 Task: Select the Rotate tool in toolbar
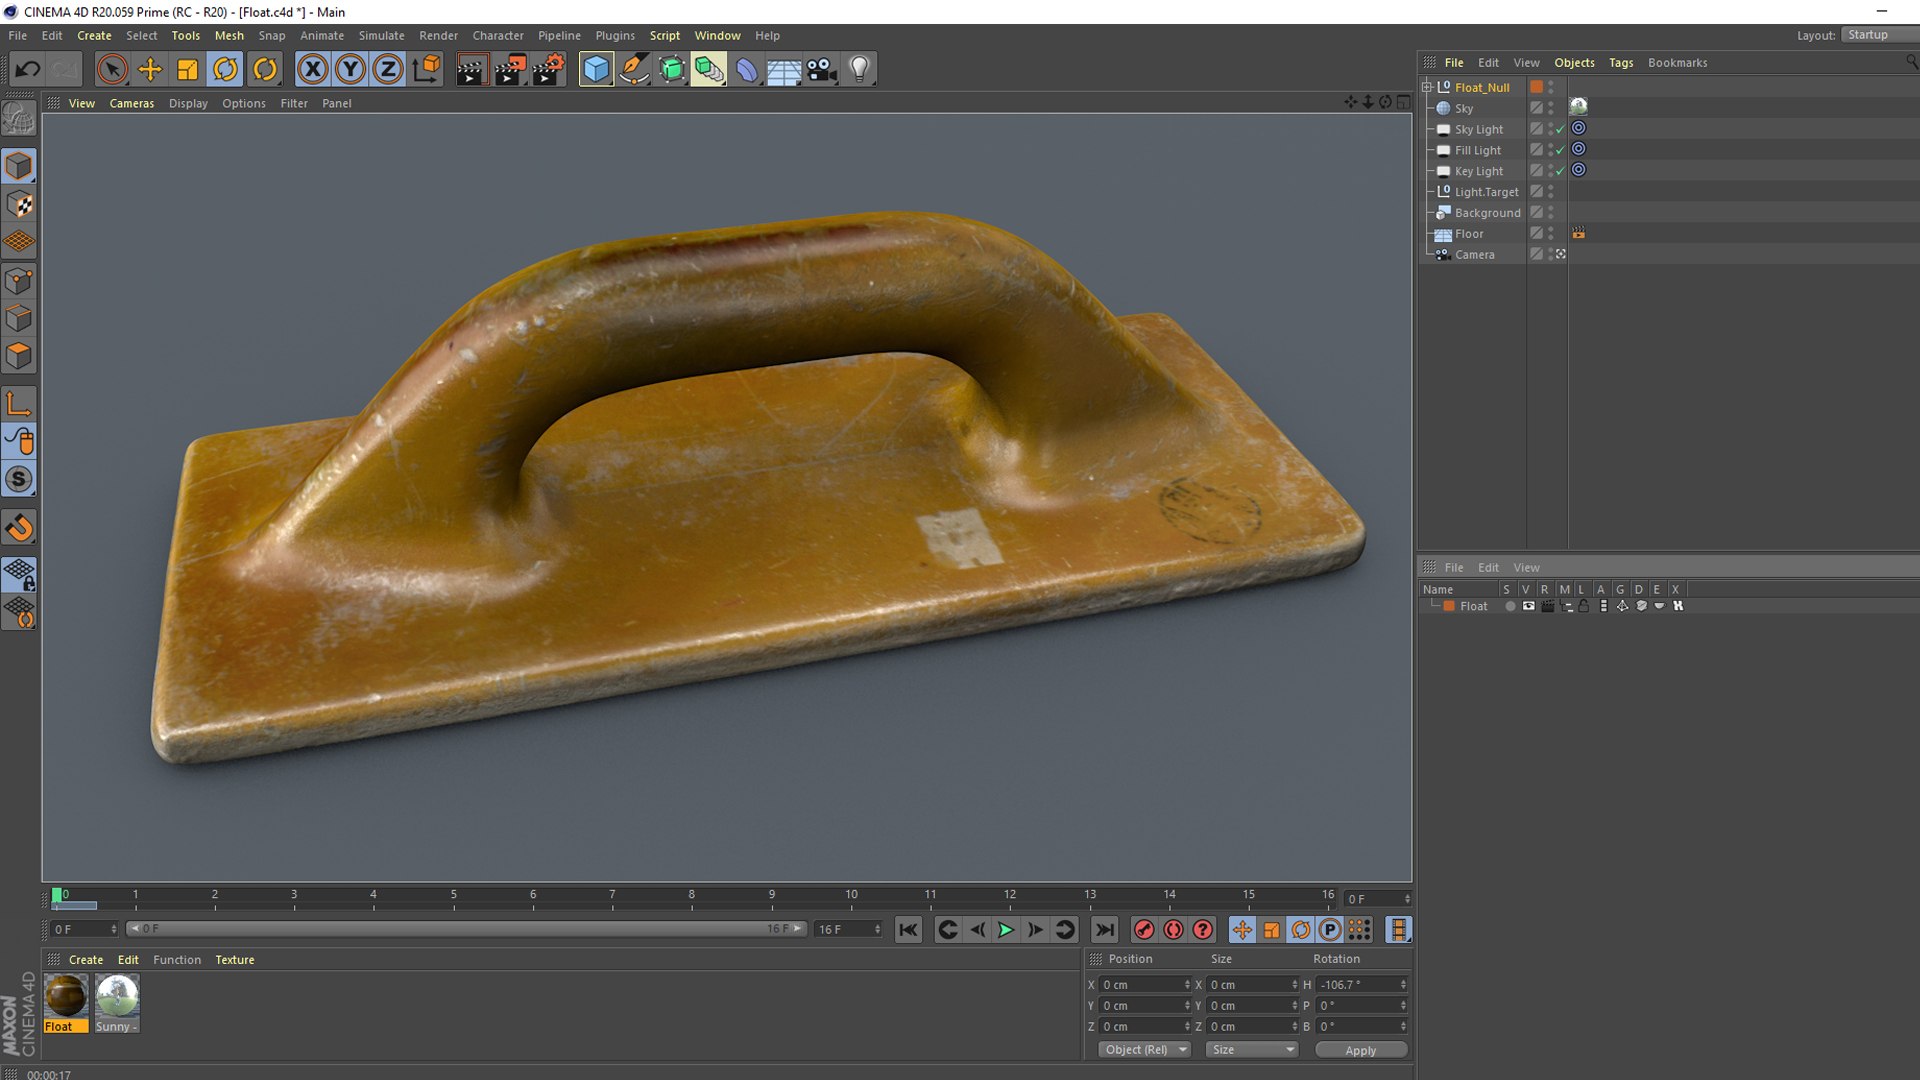(226, 69)
